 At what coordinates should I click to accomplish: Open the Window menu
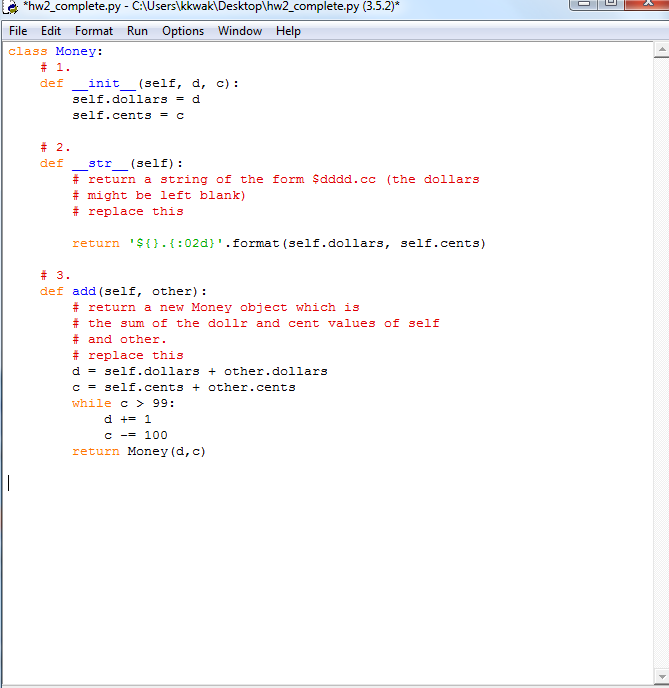tap(240, 31)
